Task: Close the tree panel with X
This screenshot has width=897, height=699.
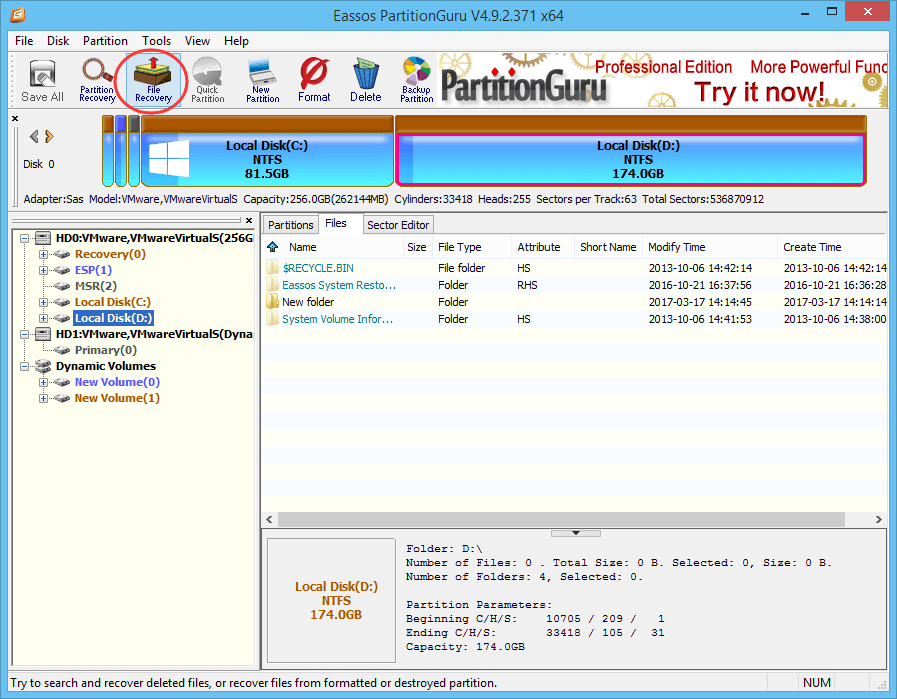Action: tap(249, 220)
